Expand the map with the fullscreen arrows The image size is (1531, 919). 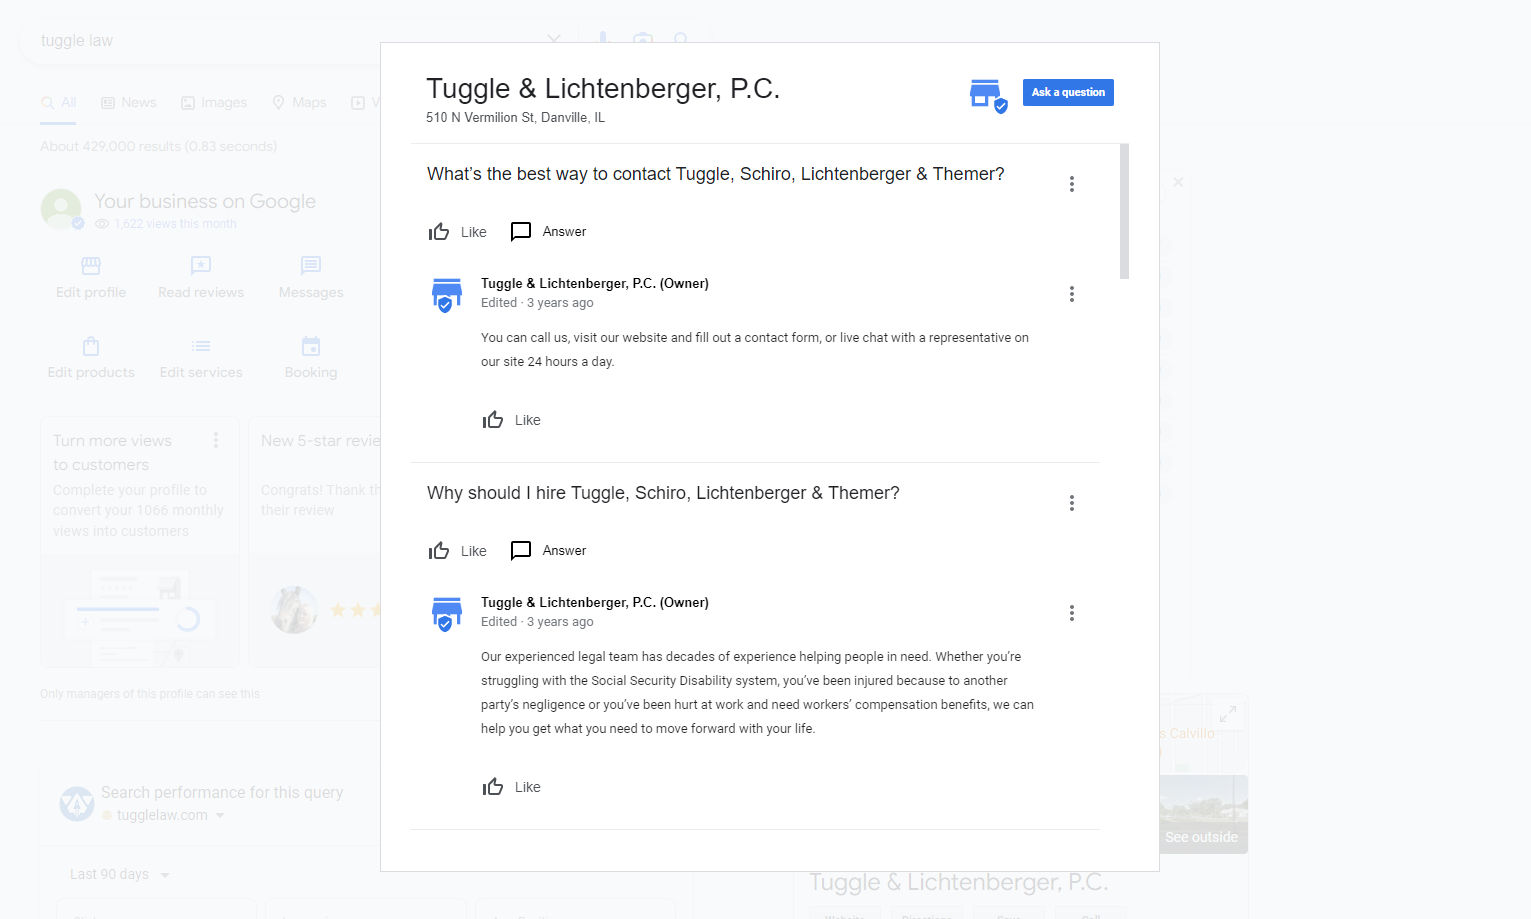pos(1228,714)
